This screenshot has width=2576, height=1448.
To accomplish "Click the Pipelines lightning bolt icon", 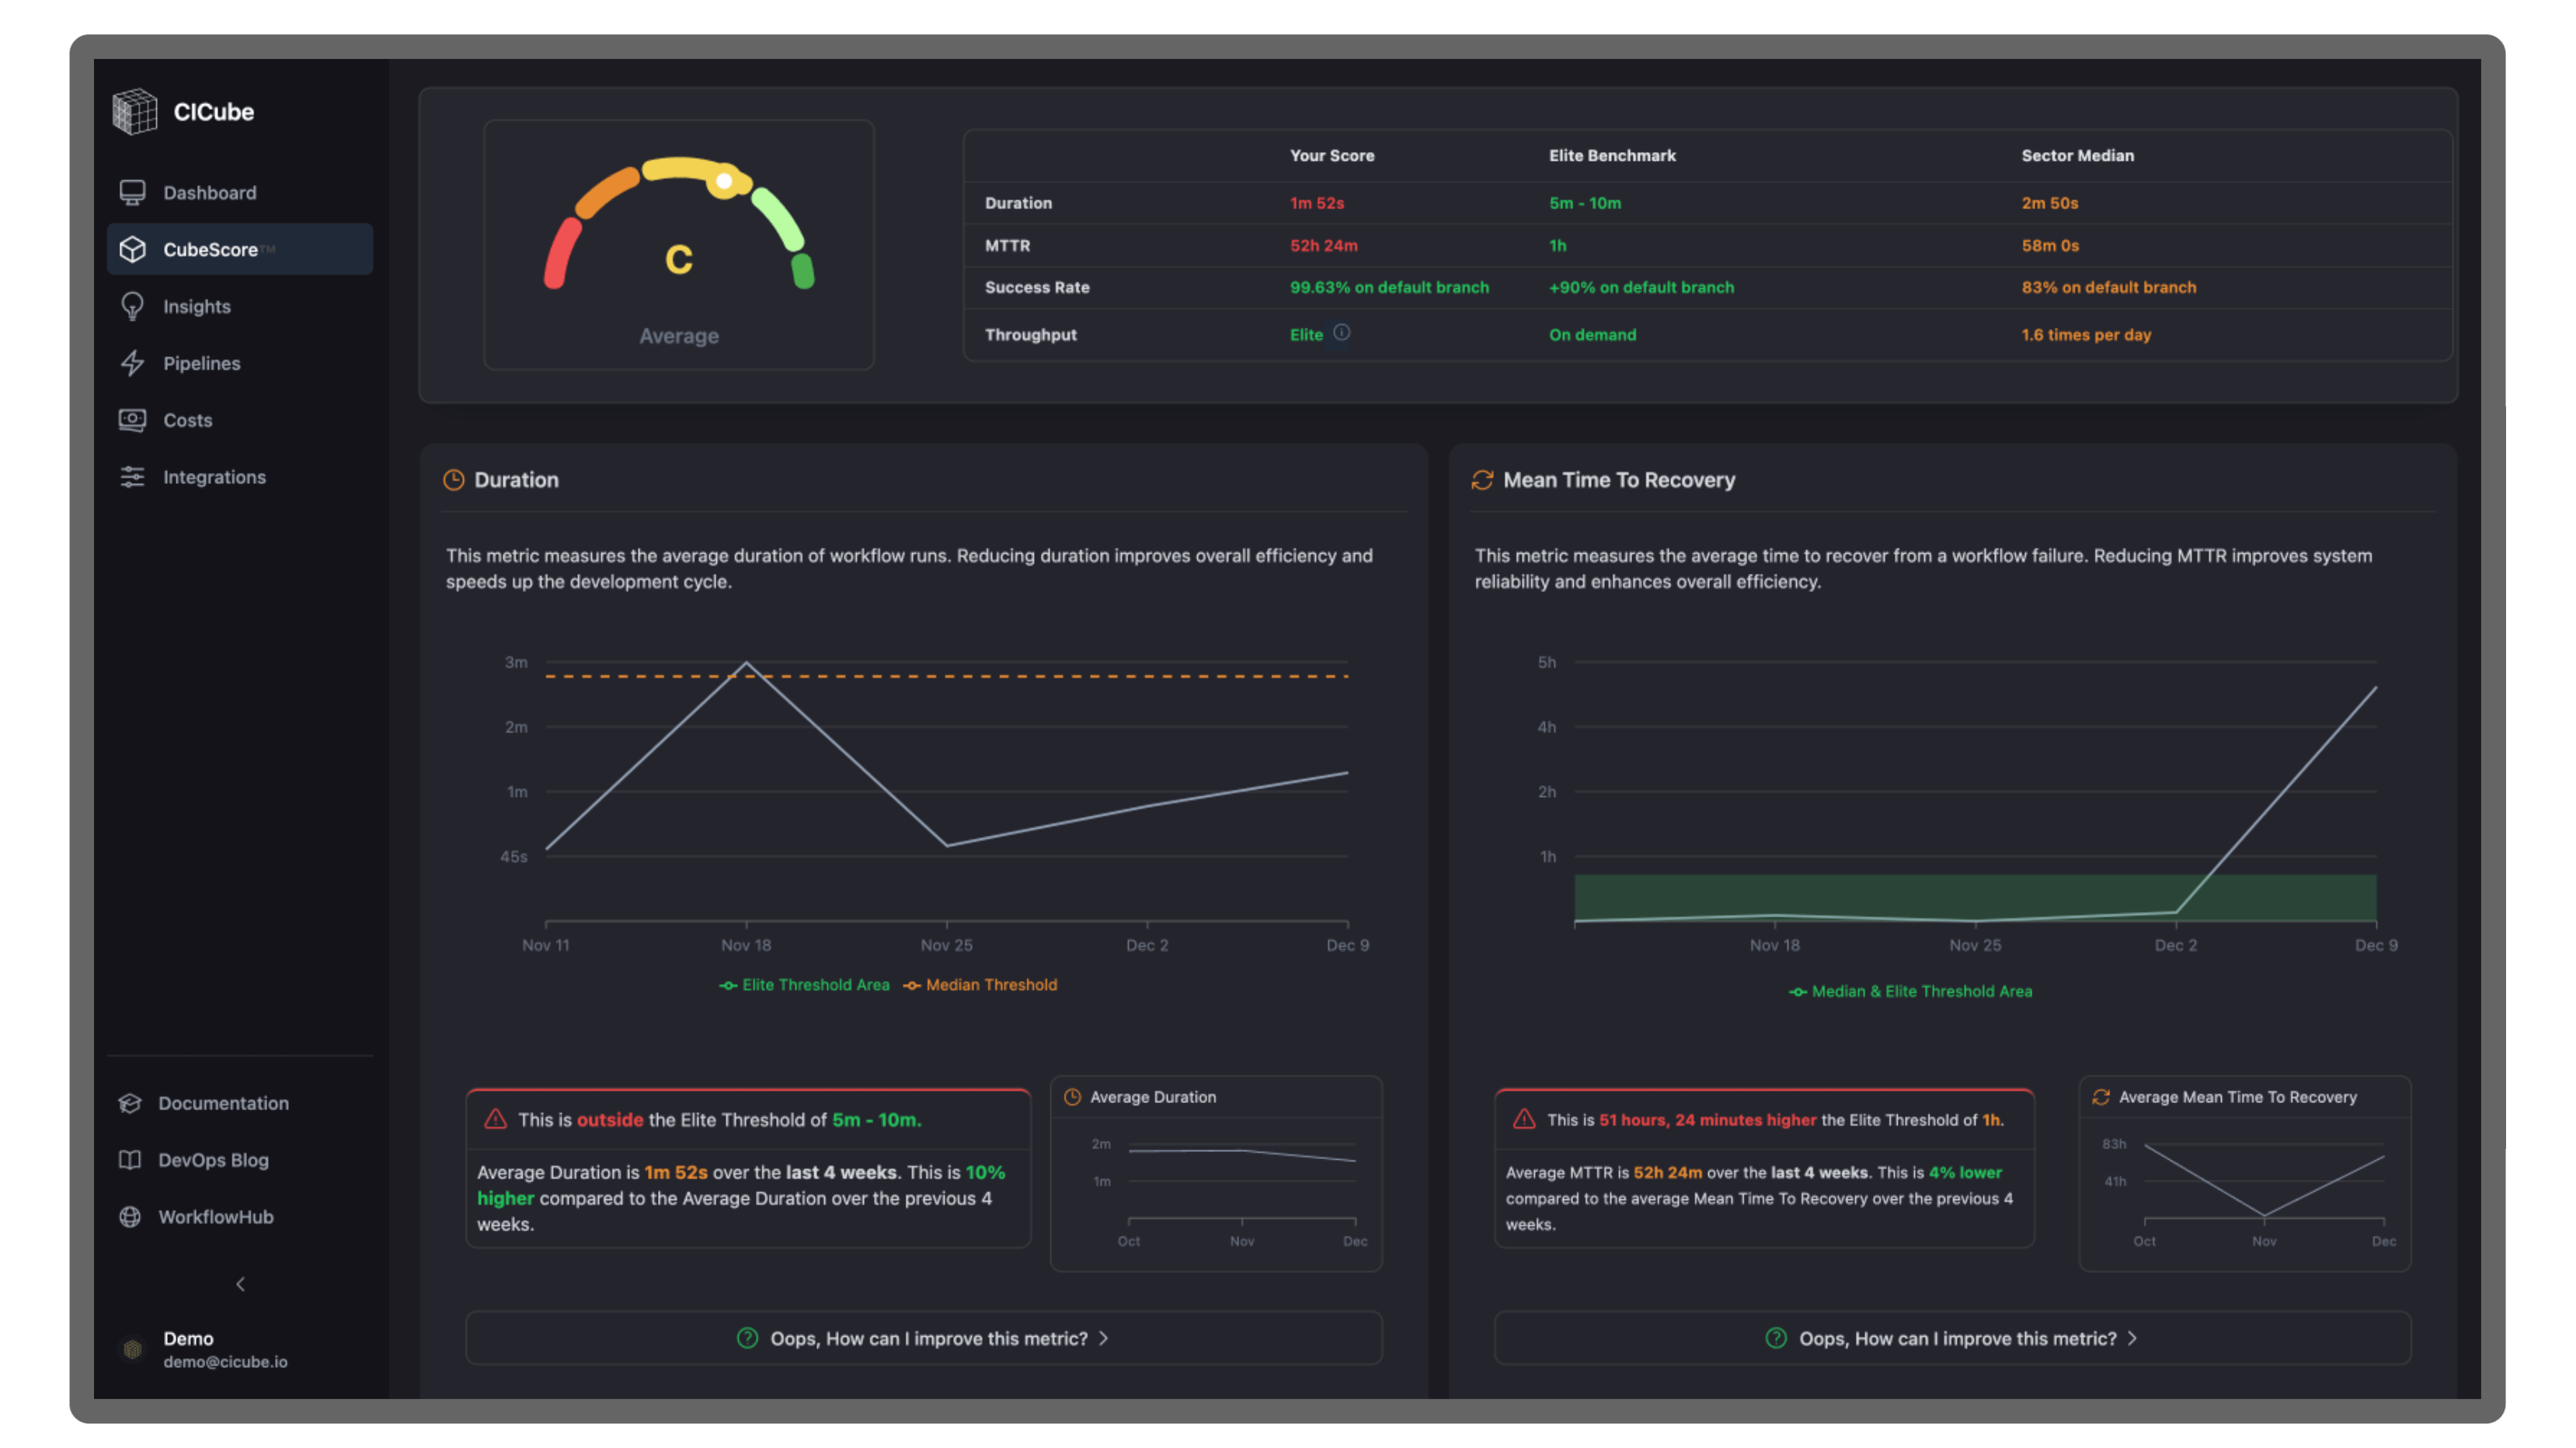I will [x=132, y=363].
